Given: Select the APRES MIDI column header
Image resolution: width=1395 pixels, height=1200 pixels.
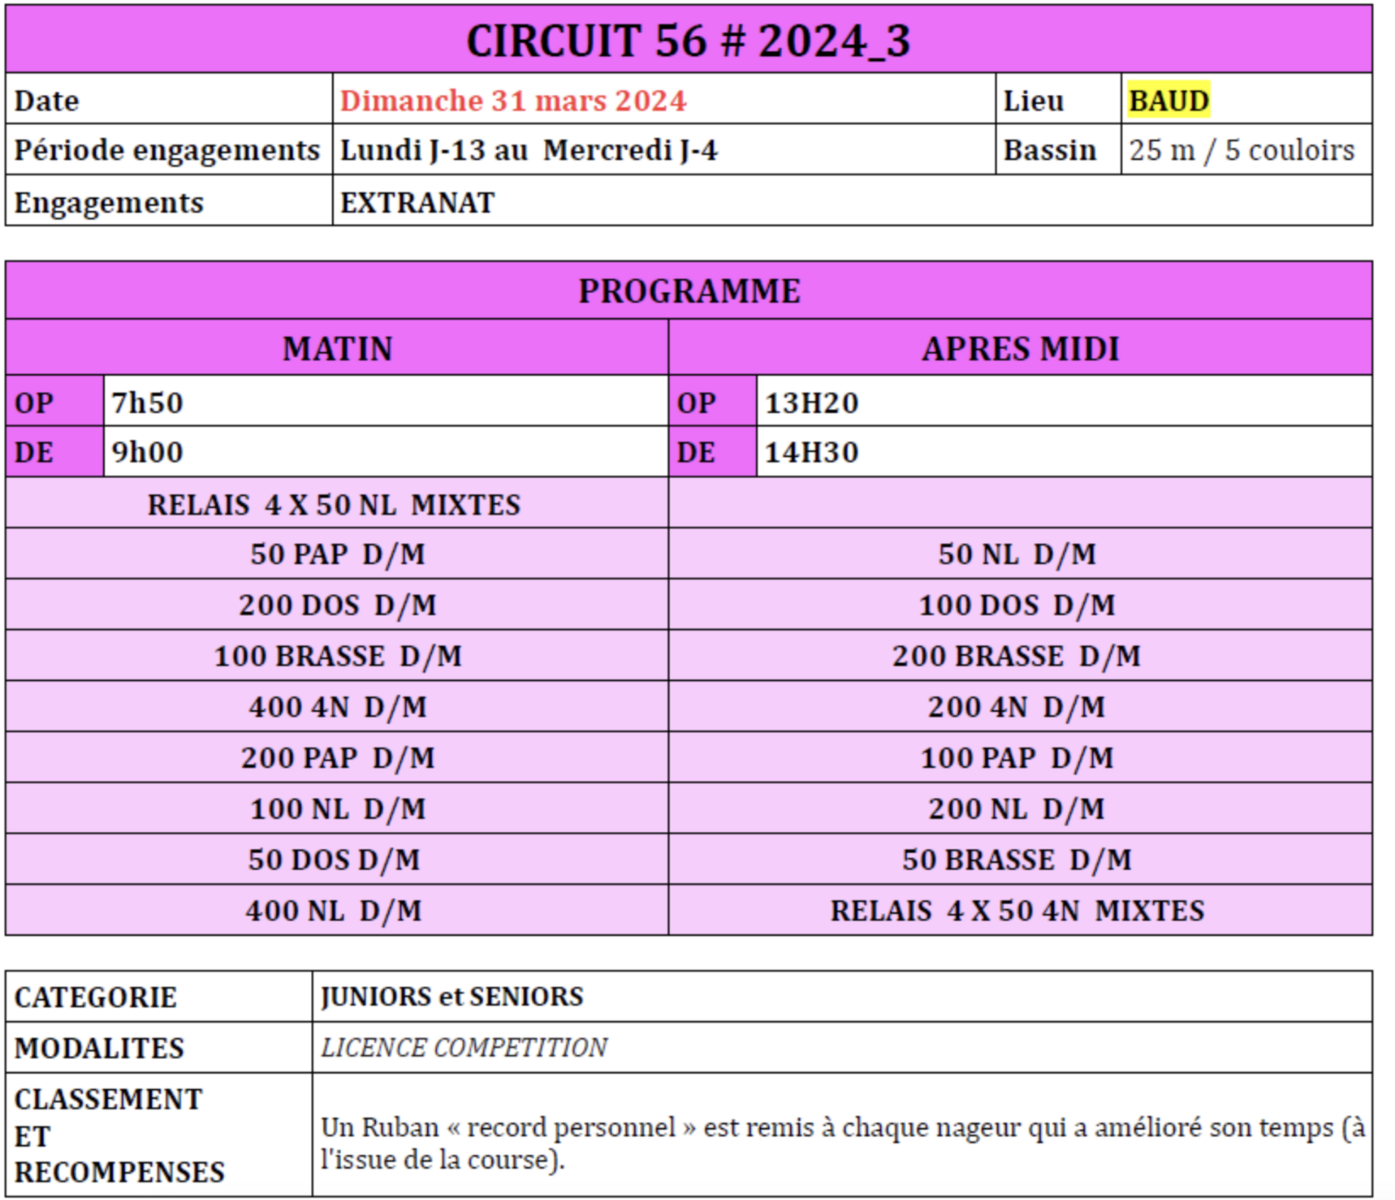Looking at the screenshot, I should pos(1020,349).
